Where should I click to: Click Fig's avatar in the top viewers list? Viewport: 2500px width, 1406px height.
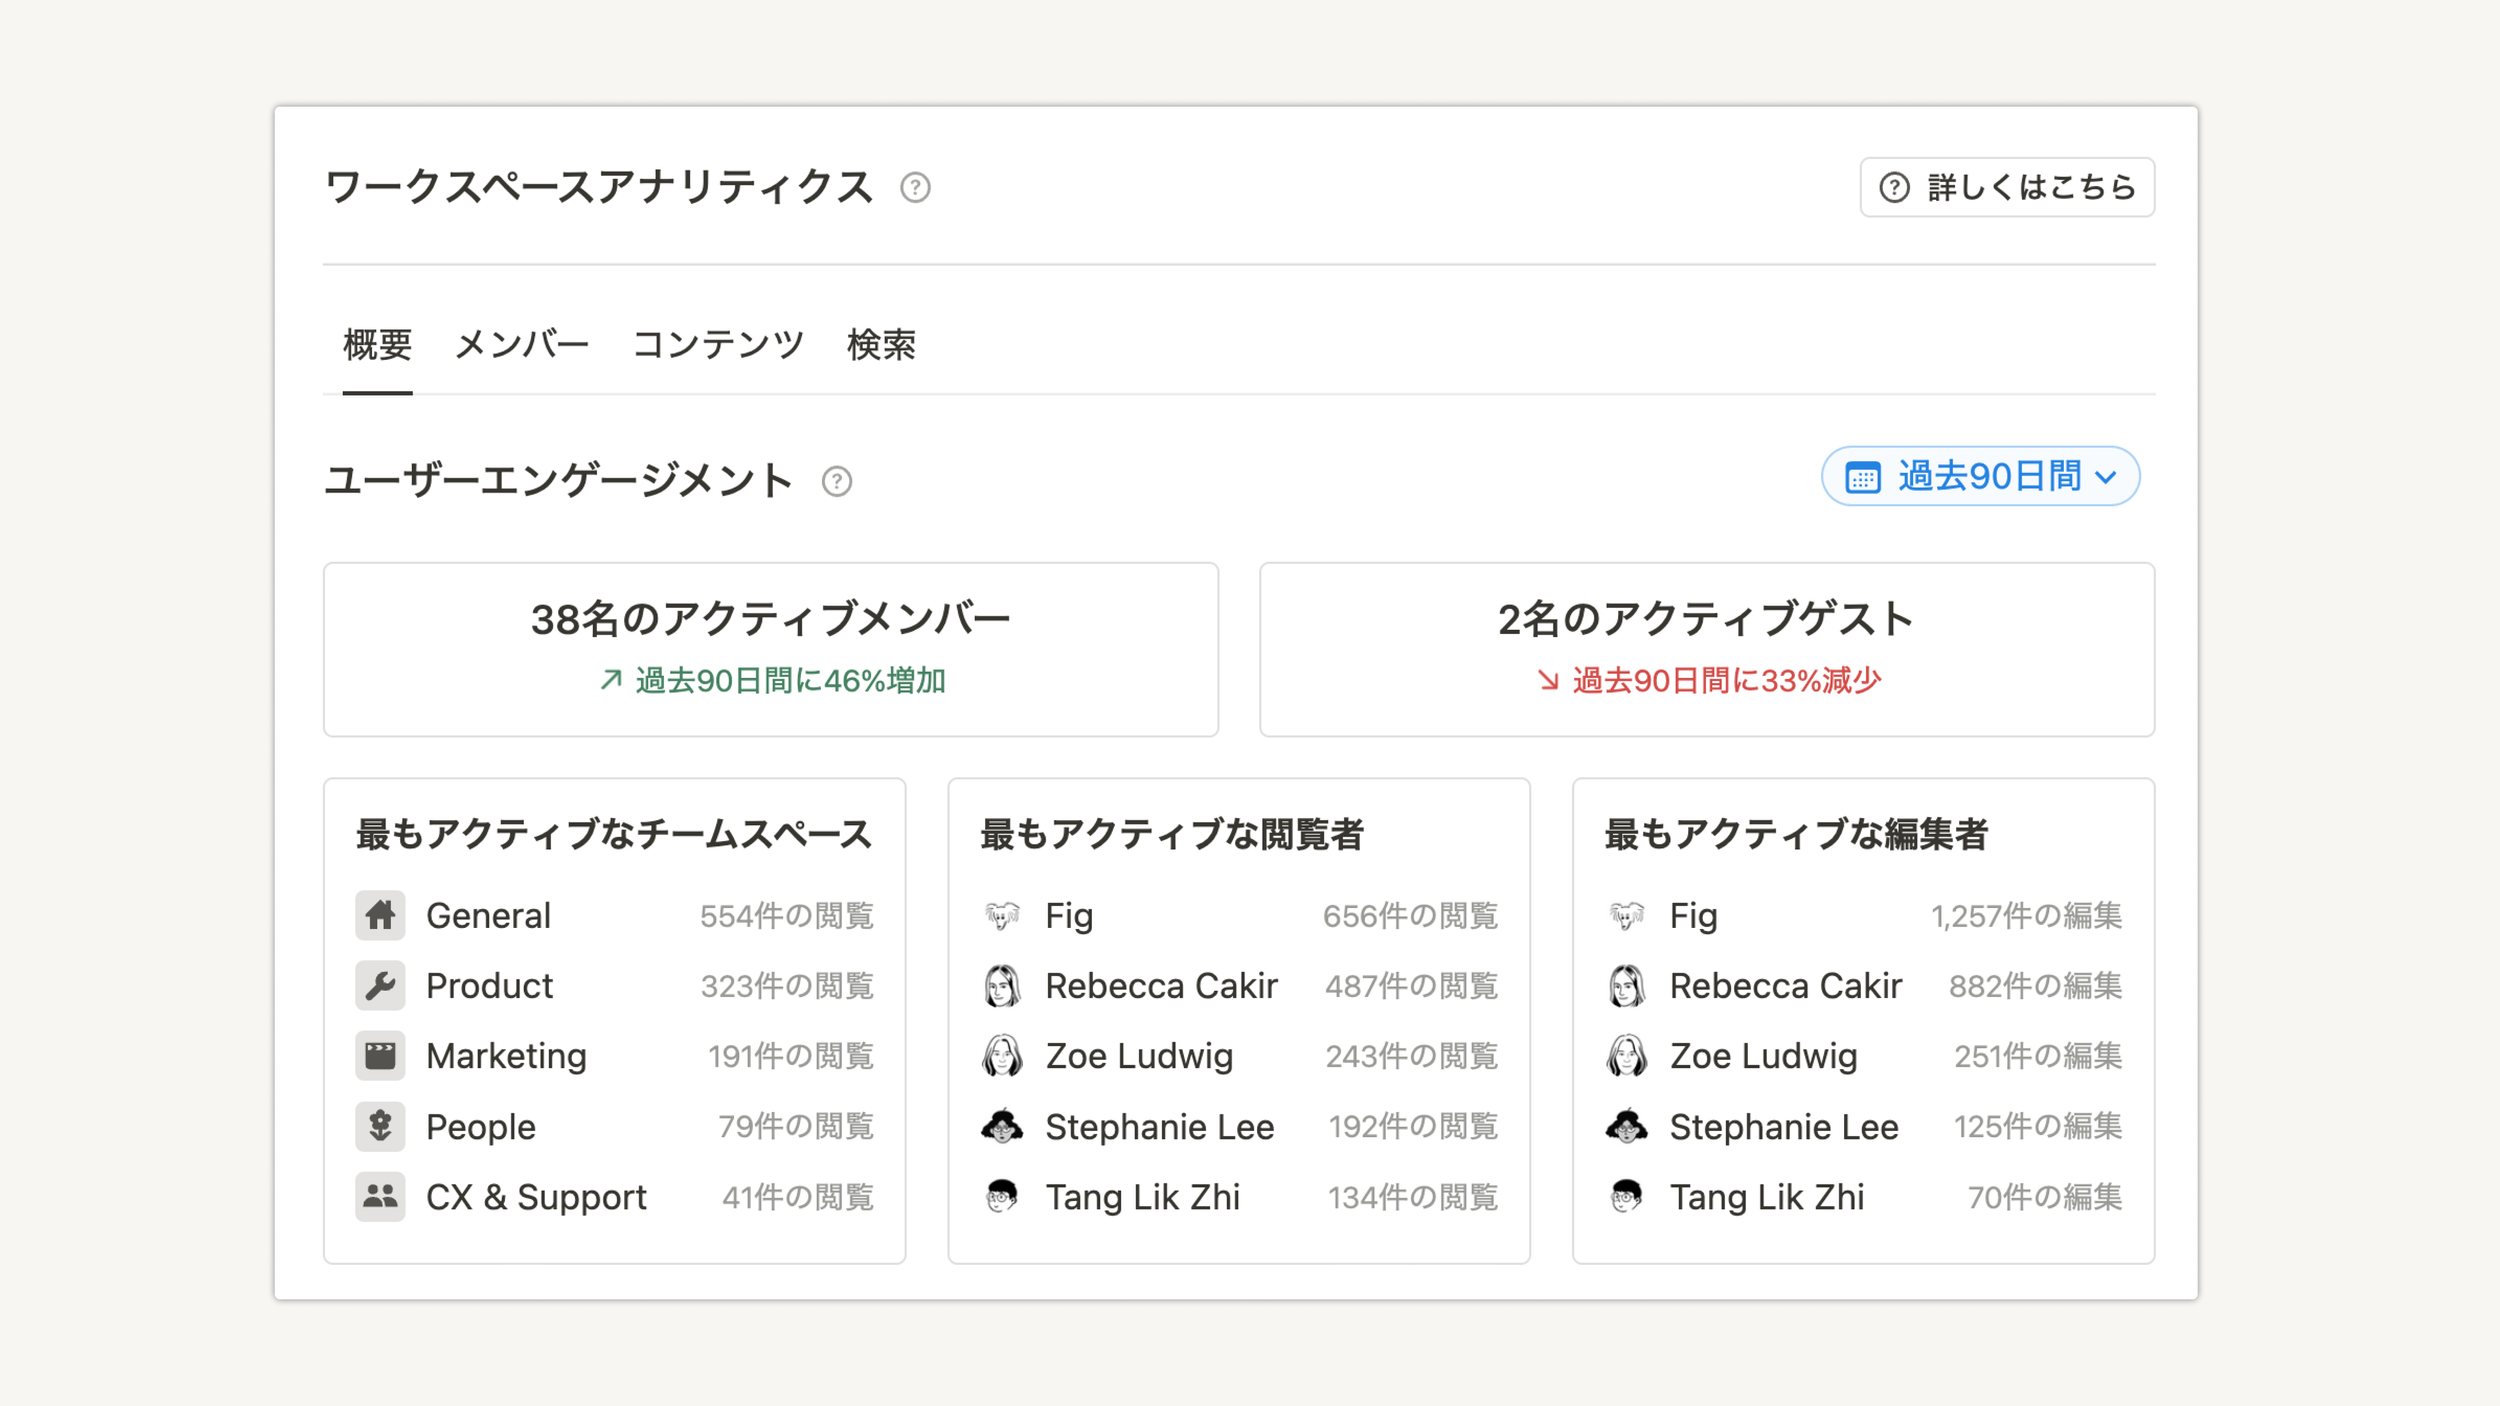point(1002,915)
